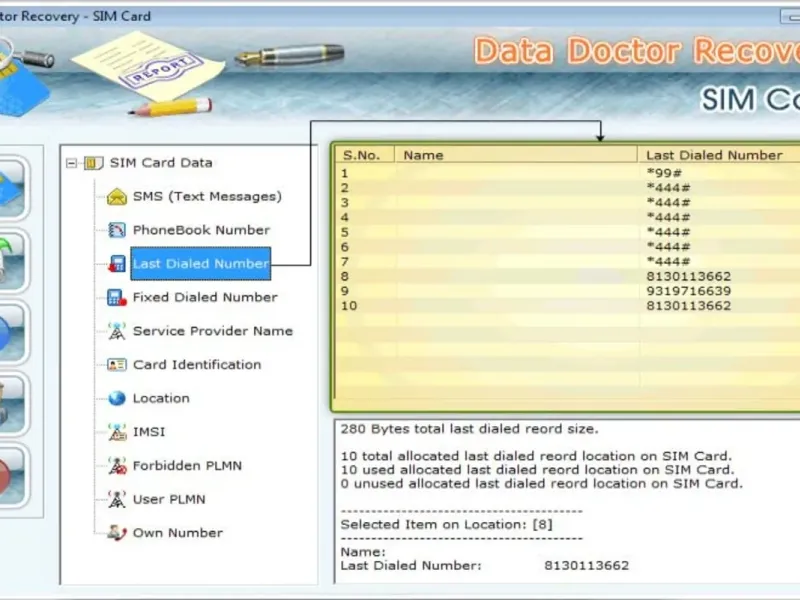Click second sidebar button with green arrow
Image resolution: width=800 pixels, height=600 pixels.
point(13,260)
